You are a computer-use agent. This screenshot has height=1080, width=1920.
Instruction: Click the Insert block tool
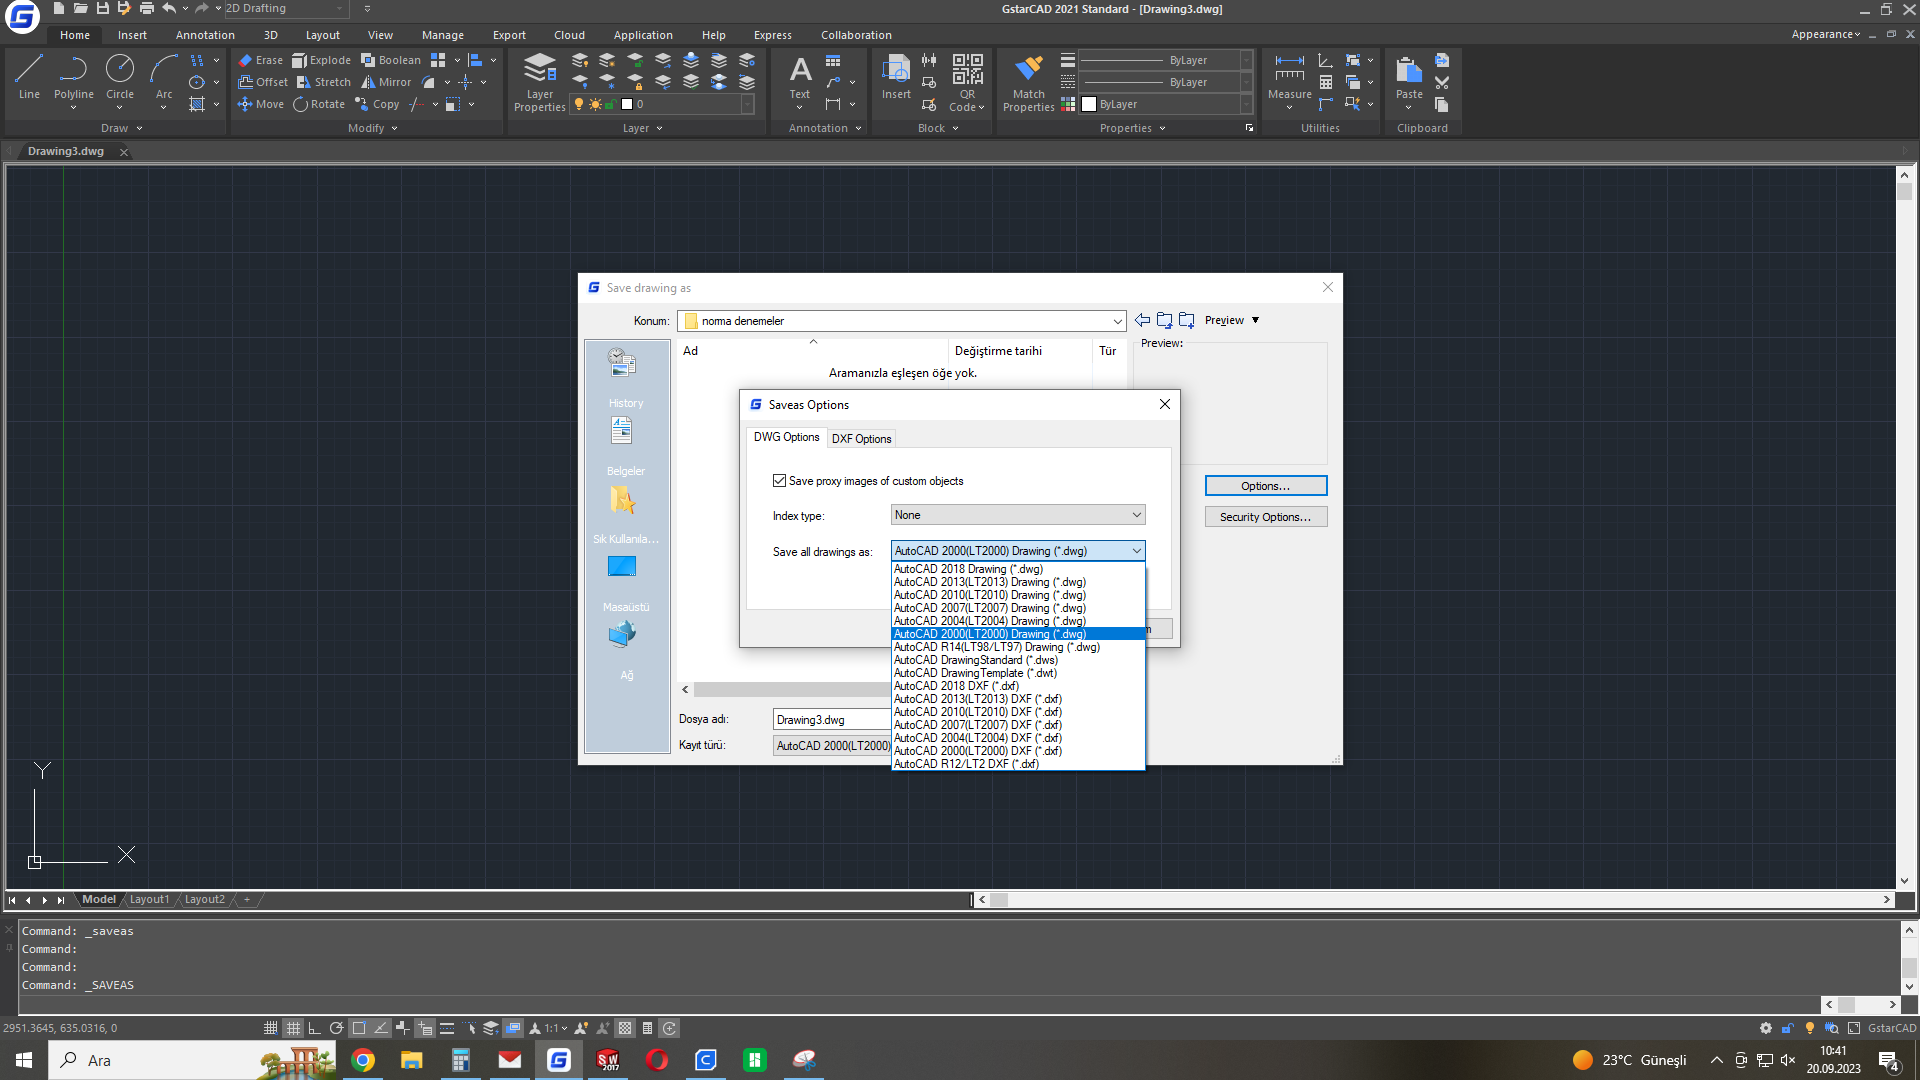point(896,77)
